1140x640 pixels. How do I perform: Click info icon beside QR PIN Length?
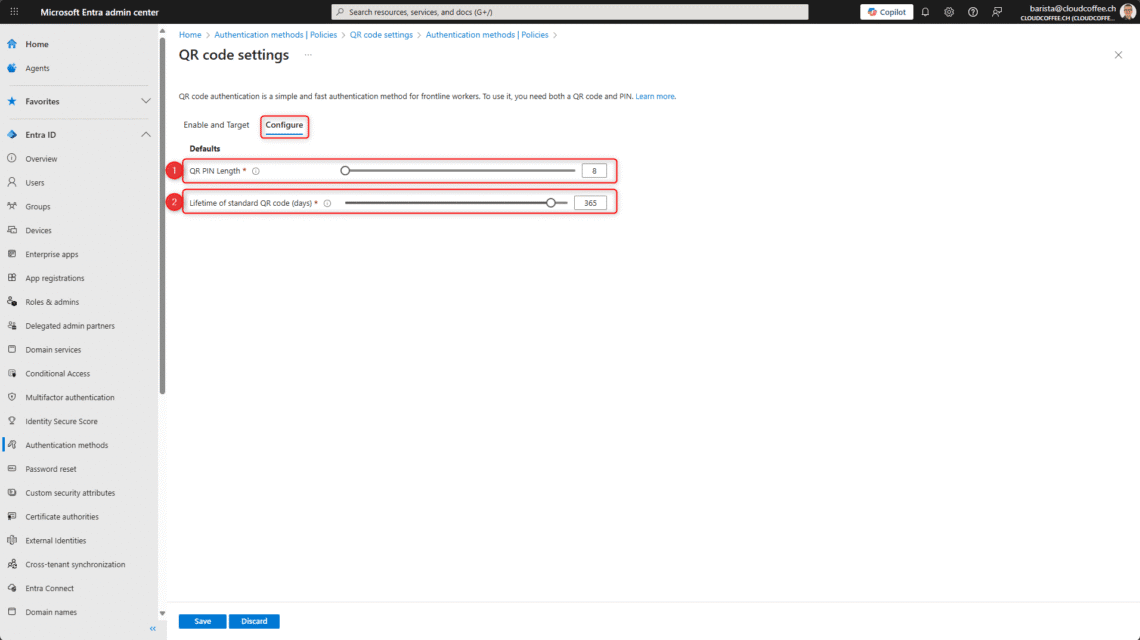pyautogui.click(x=256, y=172)
